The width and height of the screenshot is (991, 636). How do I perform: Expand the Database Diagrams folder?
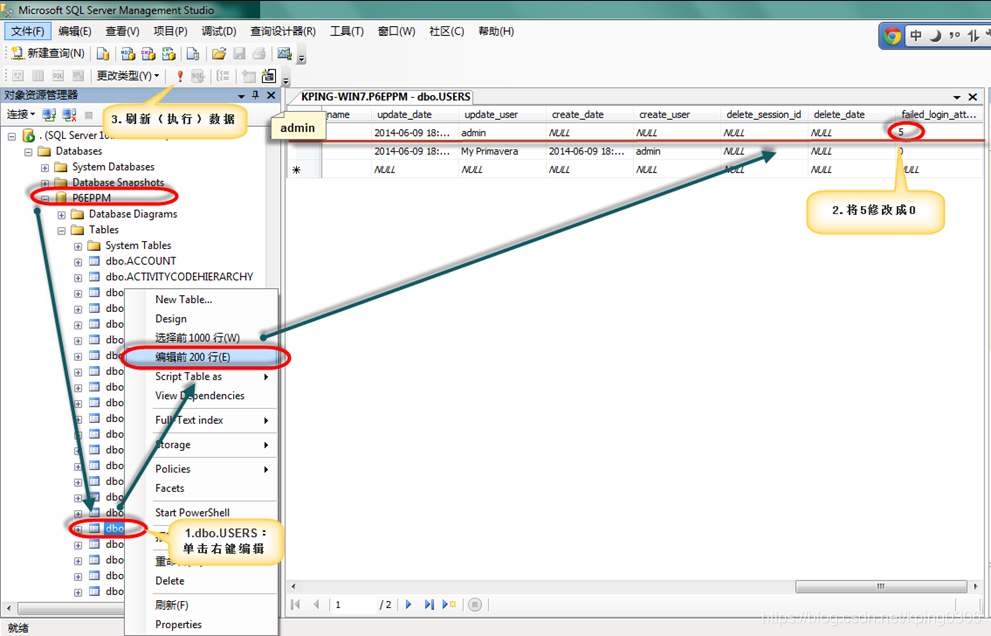coord(61,215)
